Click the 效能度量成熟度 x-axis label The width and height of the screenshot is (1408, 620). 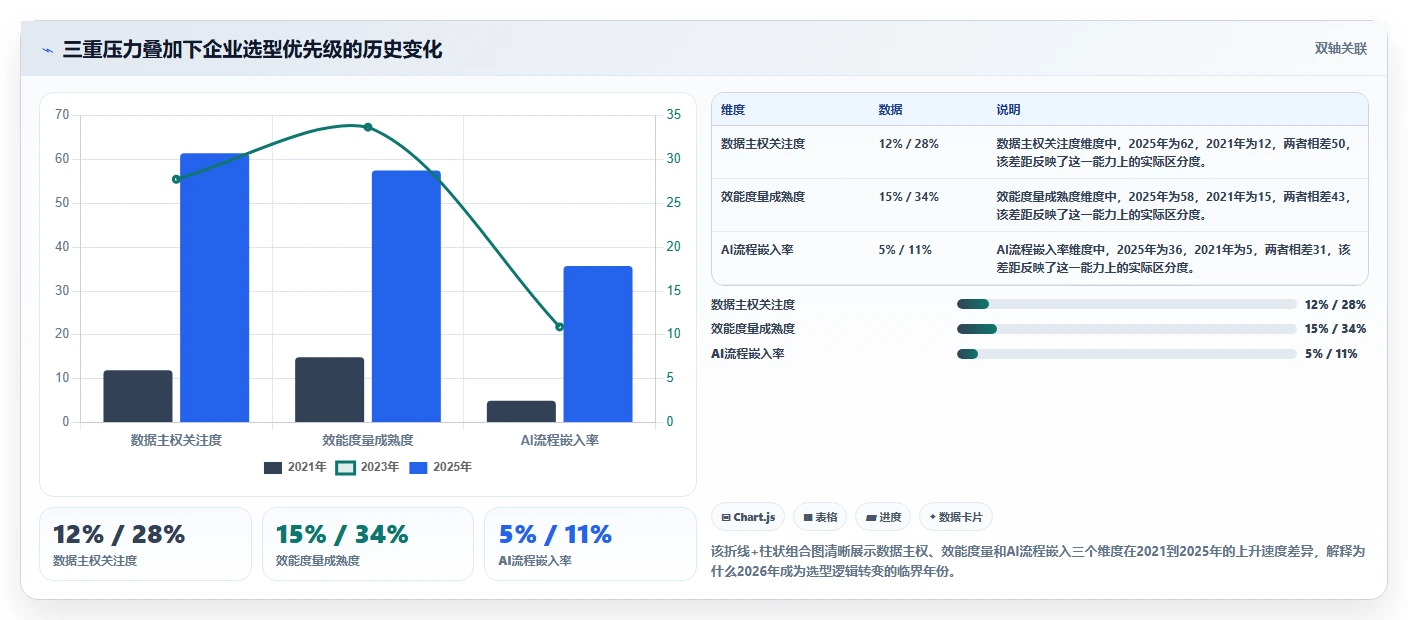(367, 440)
